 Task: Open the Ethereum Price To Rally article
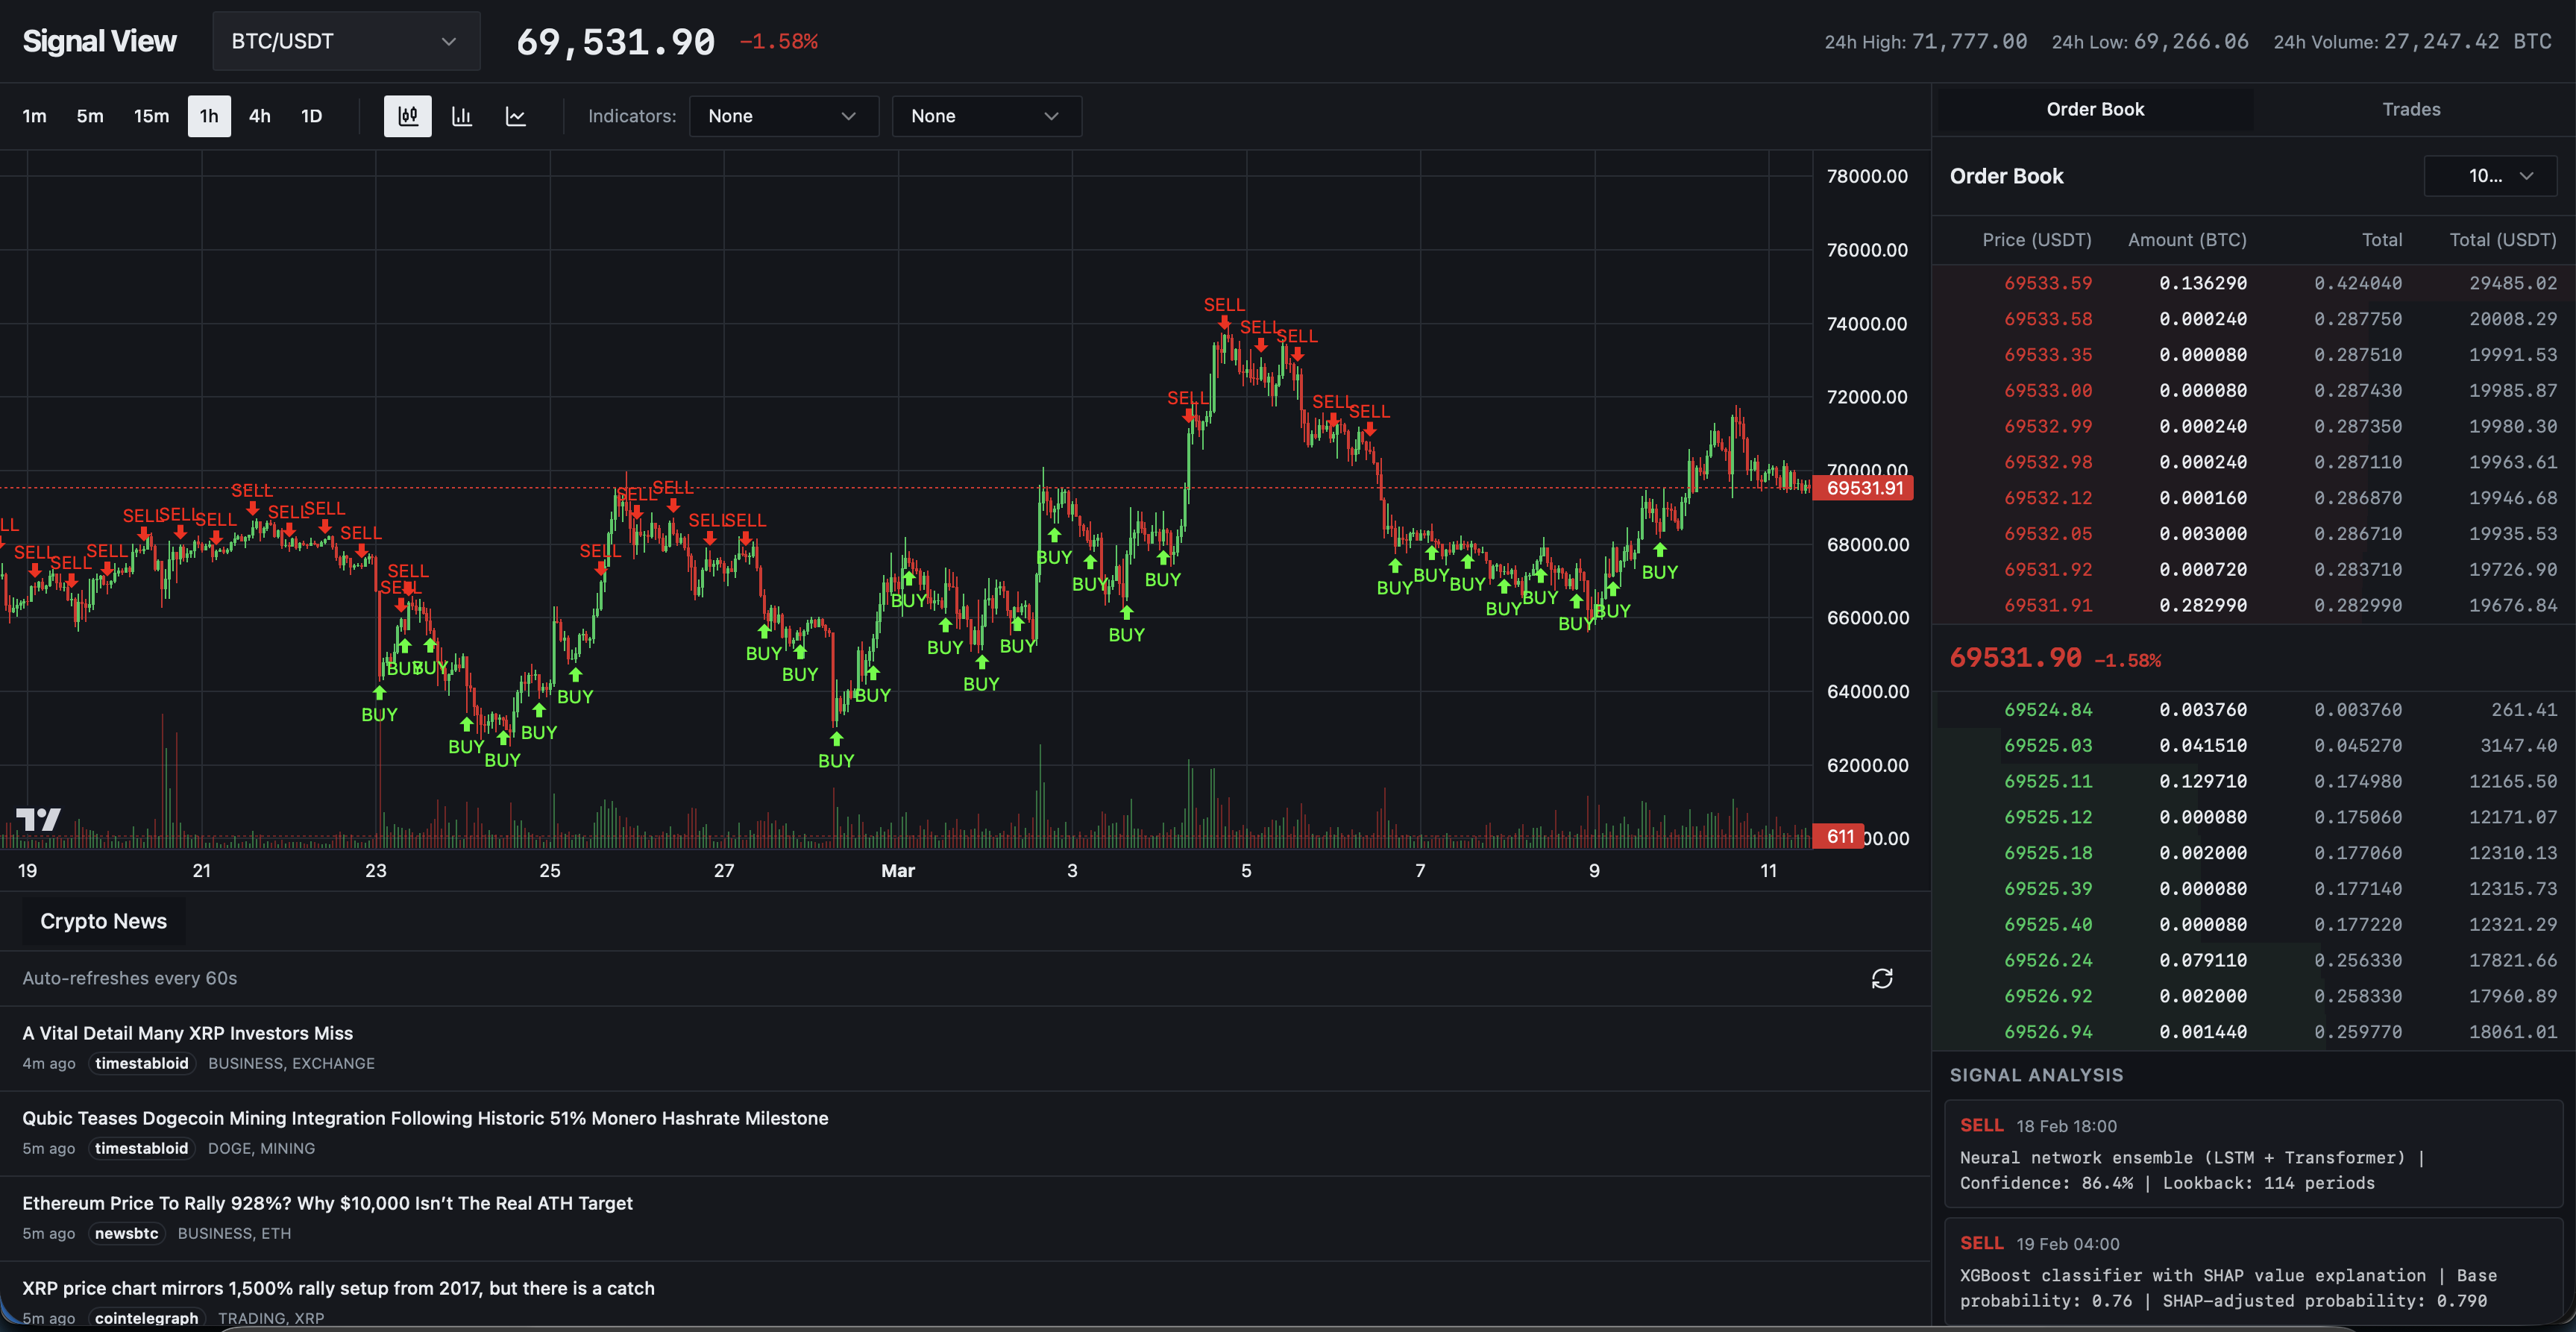[x=328, y=1203]
